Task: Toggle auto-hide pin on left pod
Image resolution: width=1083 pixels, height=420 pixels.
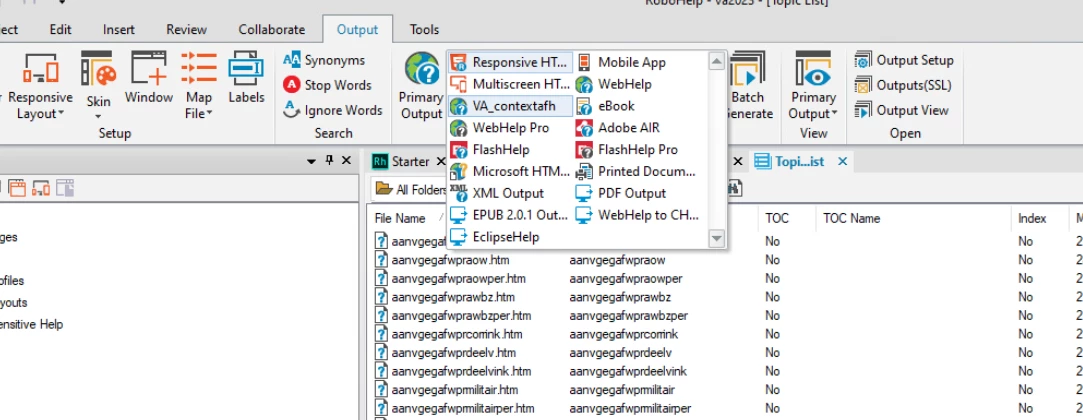Action: 329,160
